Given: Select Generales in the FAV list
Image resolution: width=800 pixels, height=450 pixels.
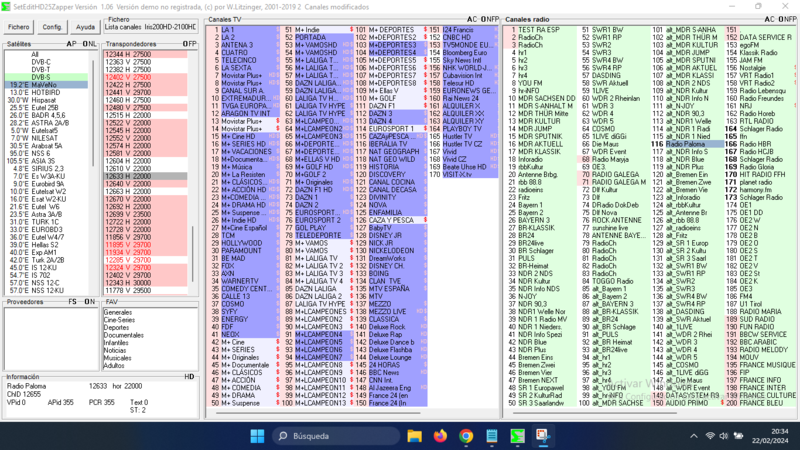Looking at the screenshot, I should [x=118, y=312].
